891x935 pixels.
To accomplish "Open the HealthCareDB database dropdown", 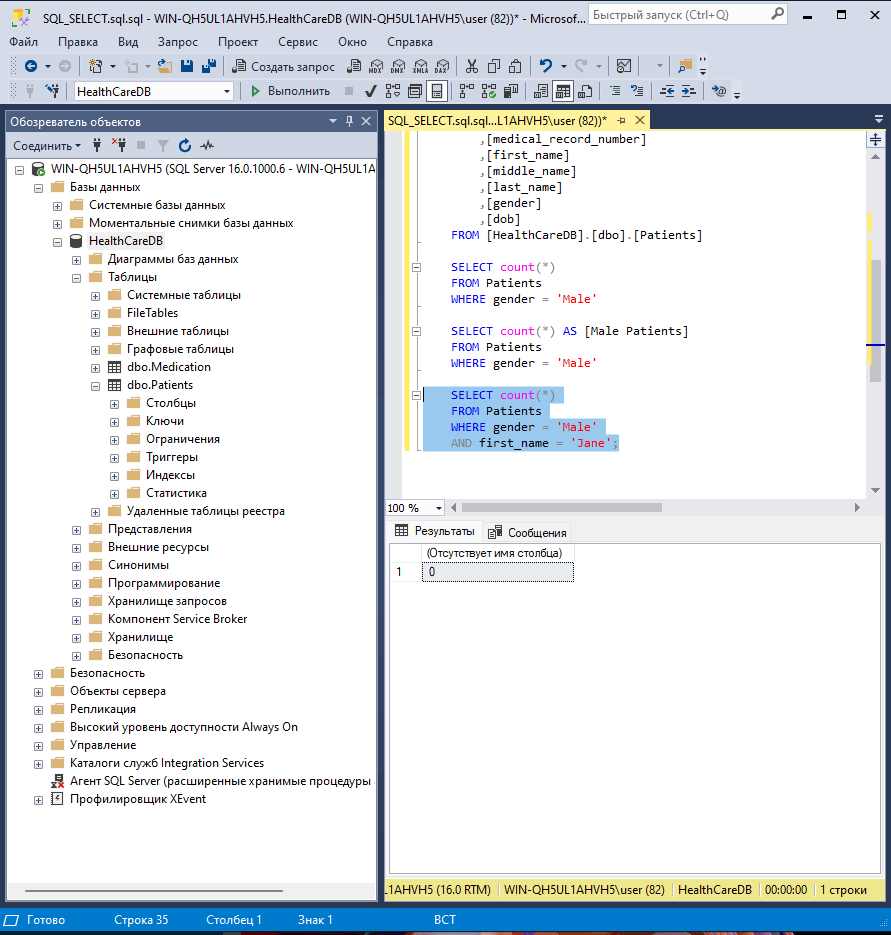I will tap(227, 91).
